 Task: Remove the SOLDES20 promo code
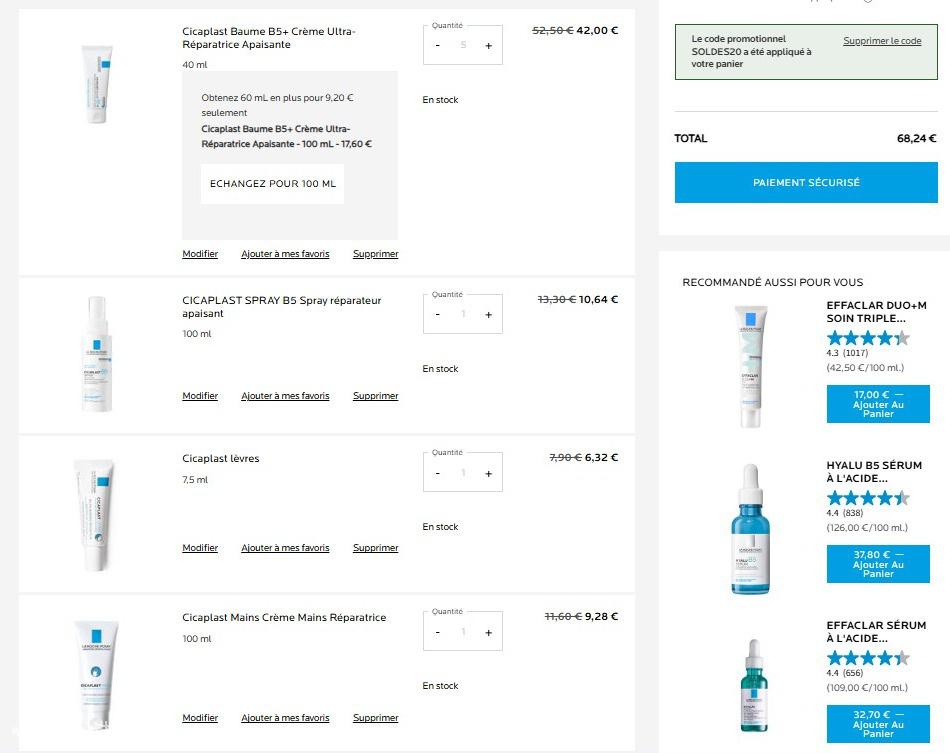click(882, 41)
